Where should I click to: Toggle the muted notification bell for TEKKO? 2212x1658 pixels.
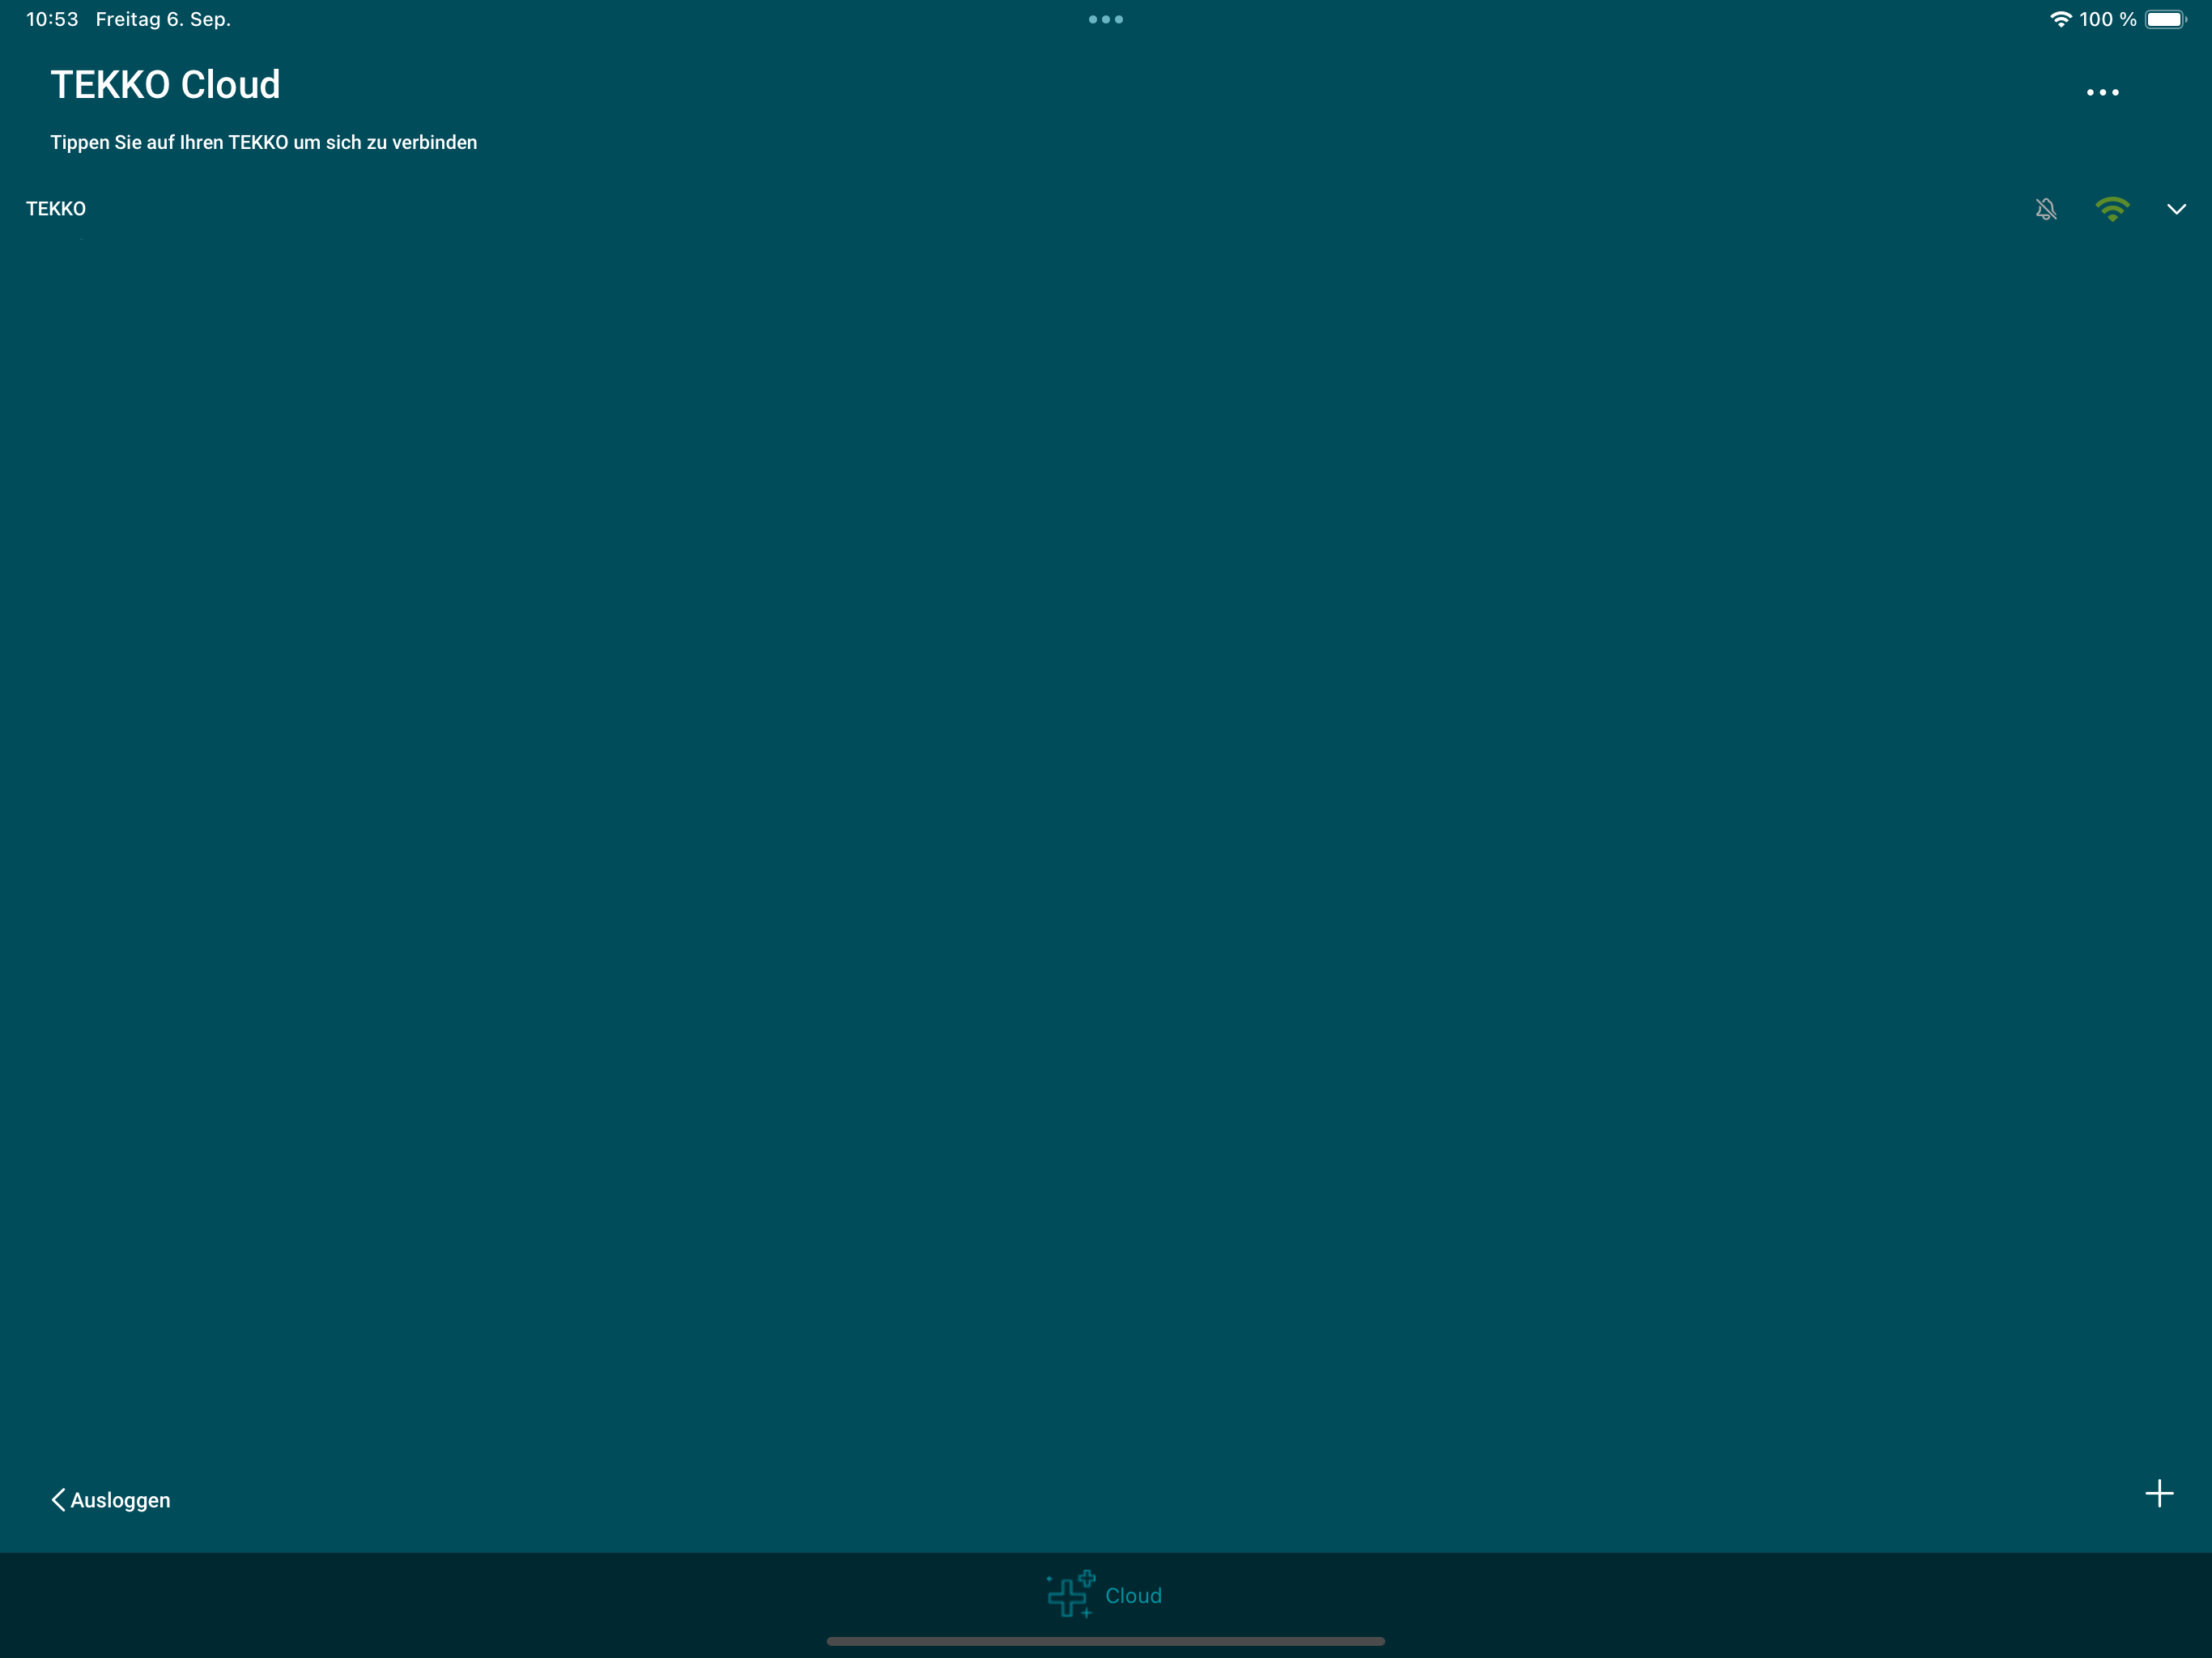tap(2046, 209)
